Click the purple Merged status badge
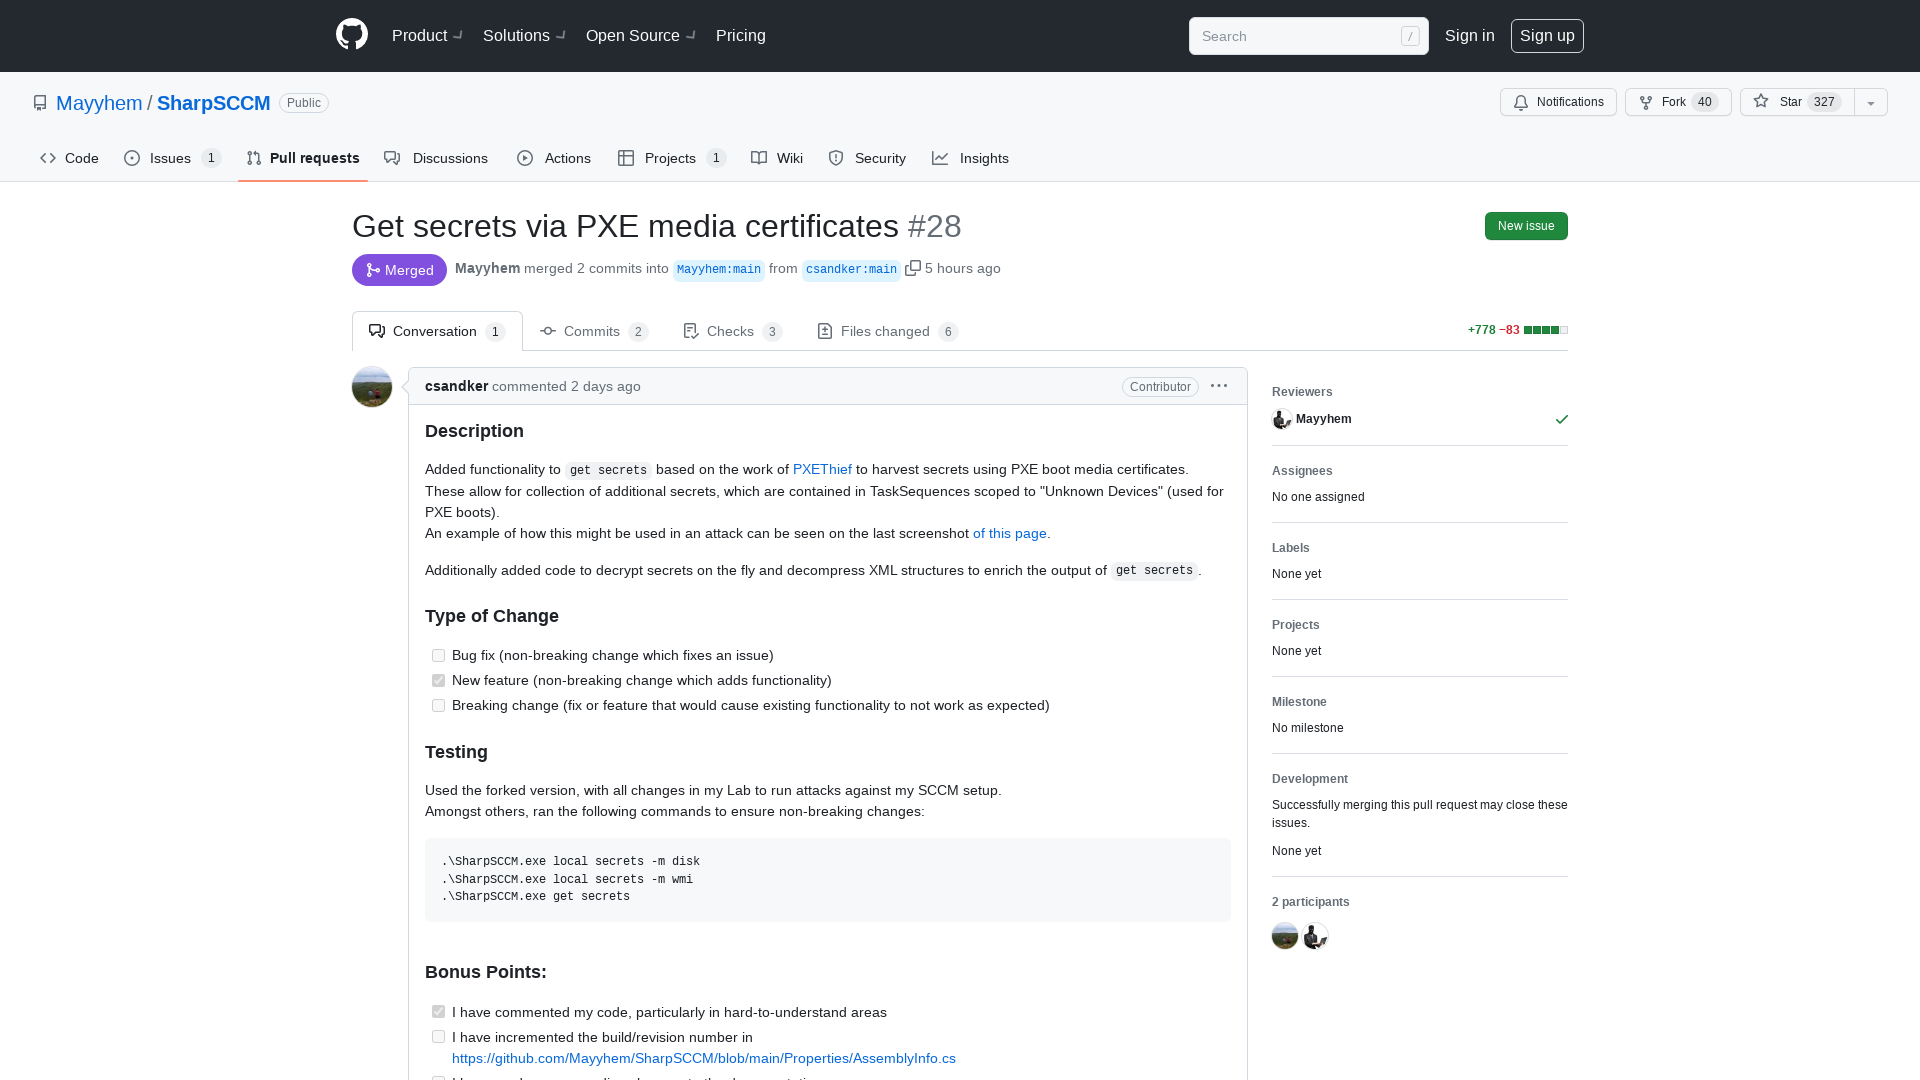1920x1080 pixels. [399, 270]
